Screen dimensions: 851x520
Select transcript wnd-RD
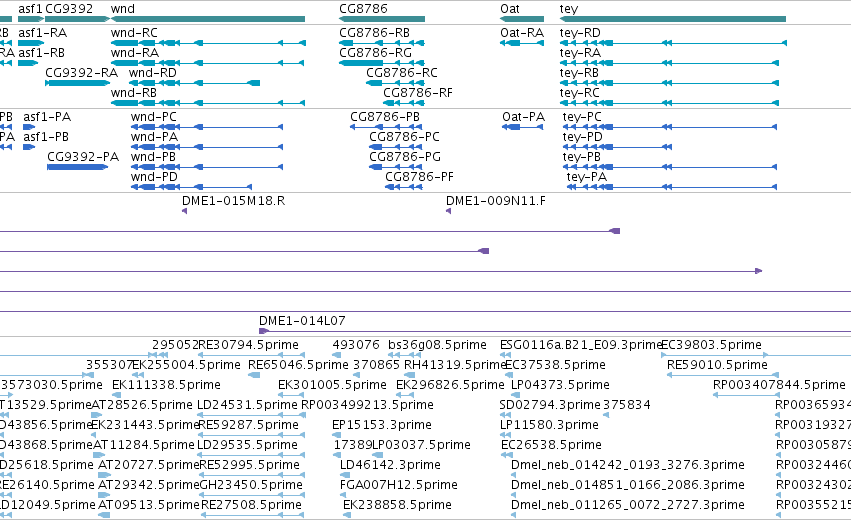click(x=153, y=73)
